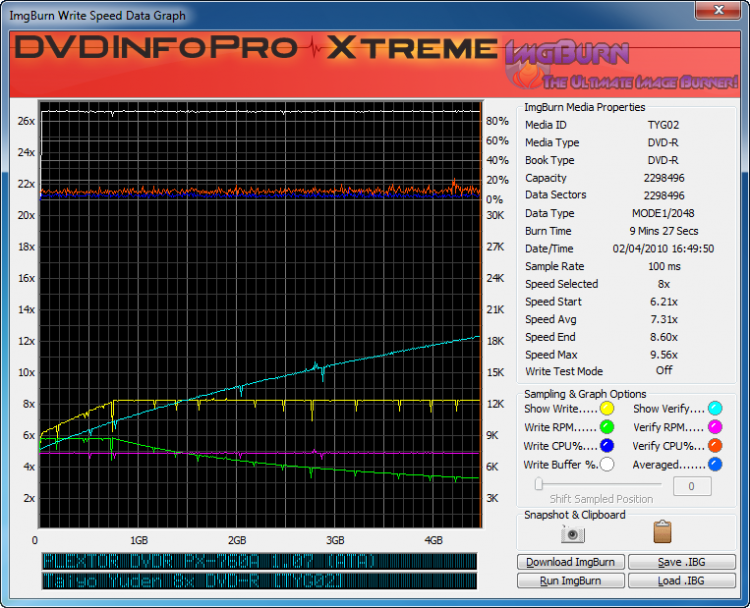
Task: Click the sampled position value field
Action: (x=691, y=486)
